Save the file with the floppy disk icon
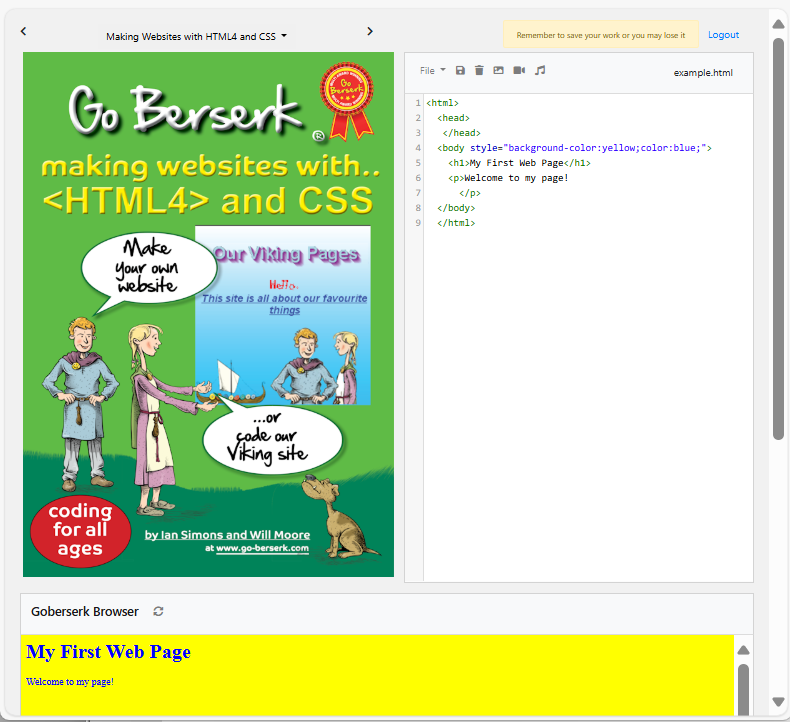Viewport: 790px width, 722px height. (460, 71)
